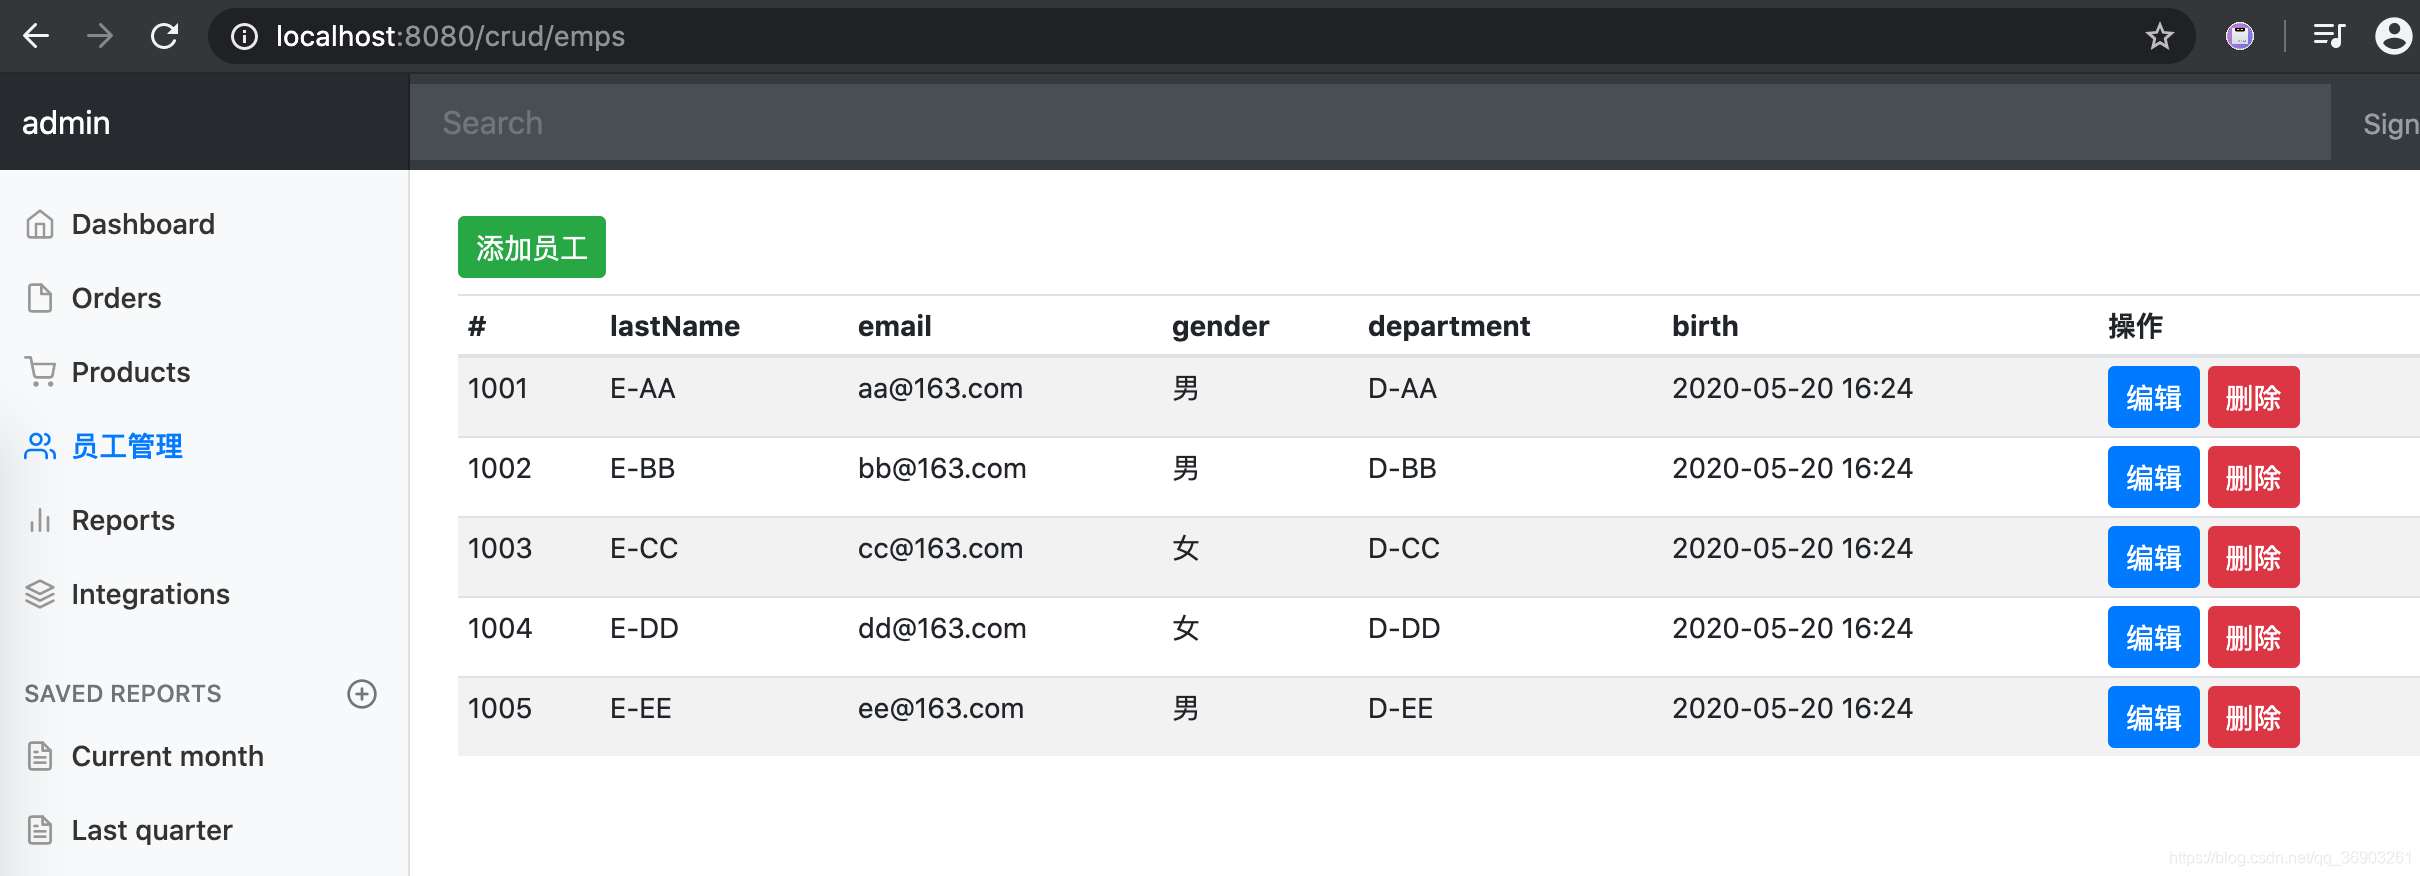Open the Current month saved report
The image size is (2420, 876).
(x=168, y=756)
